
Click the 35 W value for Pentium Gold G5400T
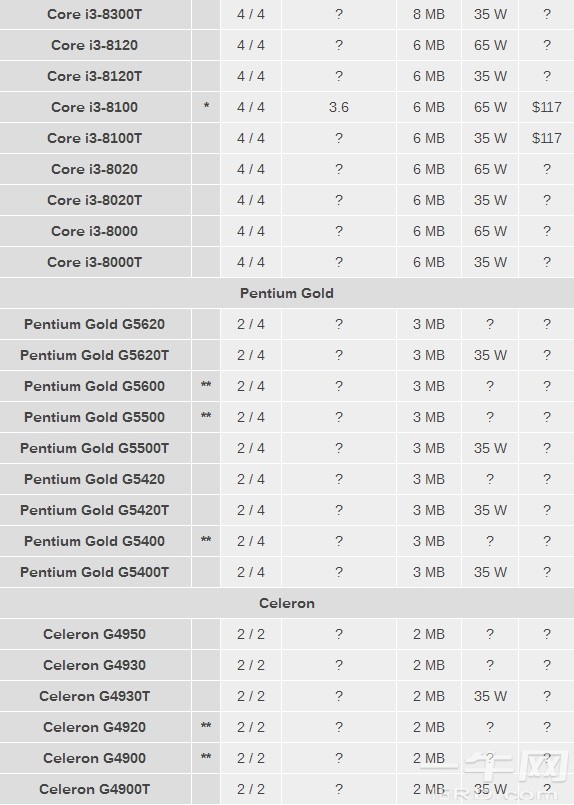click(490, 572)
